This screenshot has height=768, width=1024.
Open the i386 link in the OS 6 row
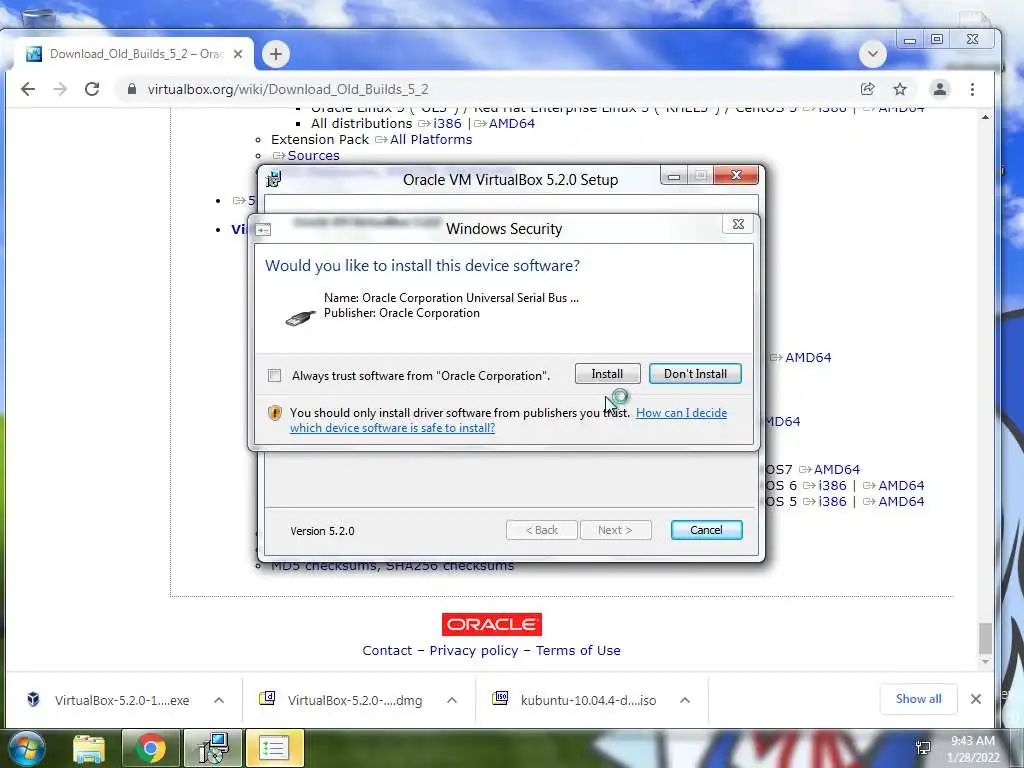pyautogui.click(x=832, y=485)
